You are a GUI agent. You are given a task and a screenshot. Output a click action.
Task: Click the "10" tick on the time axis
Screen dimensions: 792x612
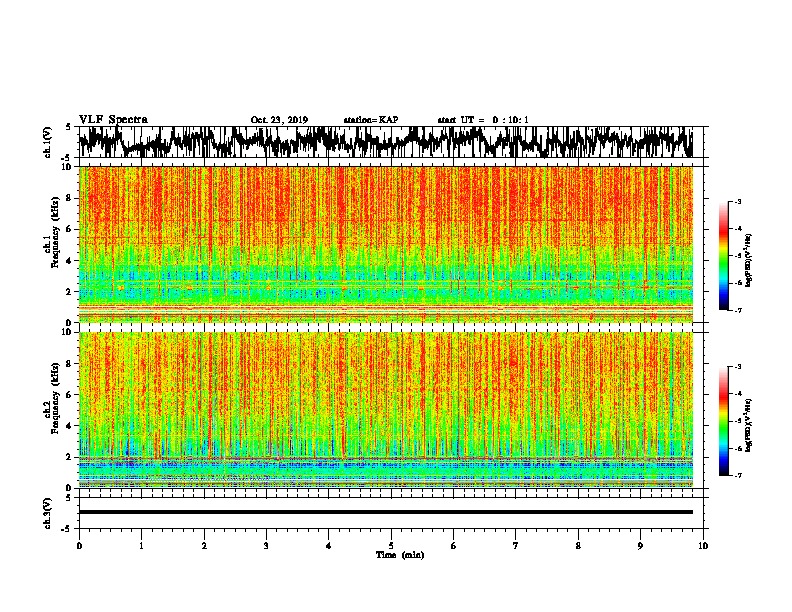[x=703, y=546]
